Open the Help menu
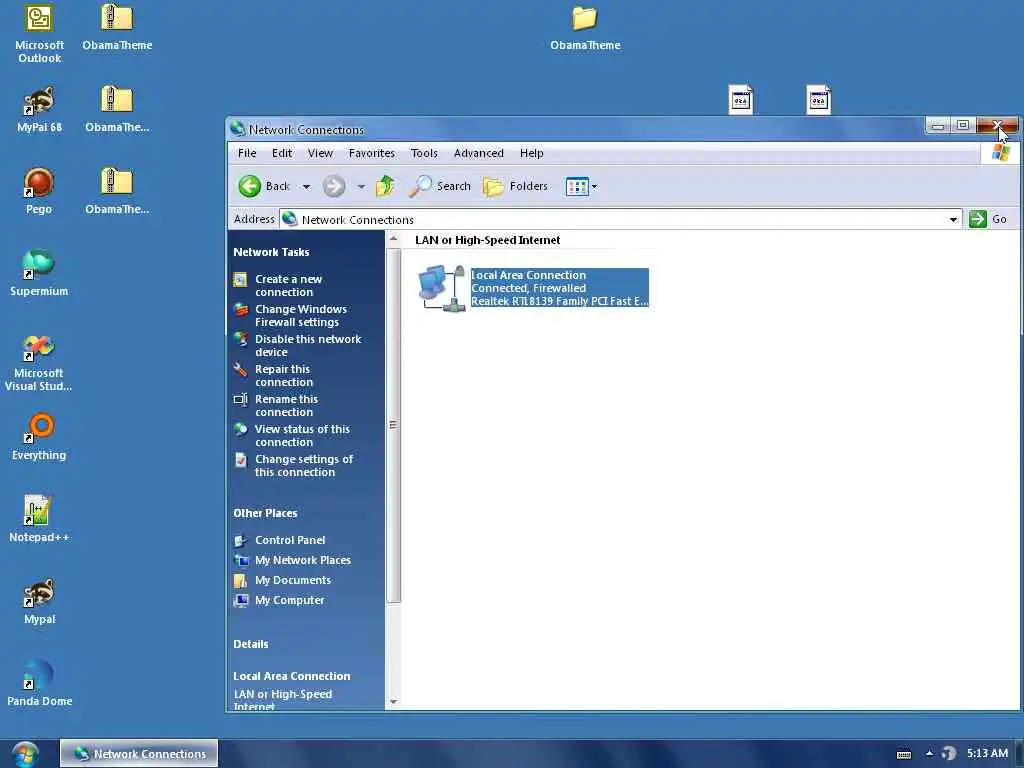The height and width of the screenshot is (768, 1024). click(x=532, y=153)
